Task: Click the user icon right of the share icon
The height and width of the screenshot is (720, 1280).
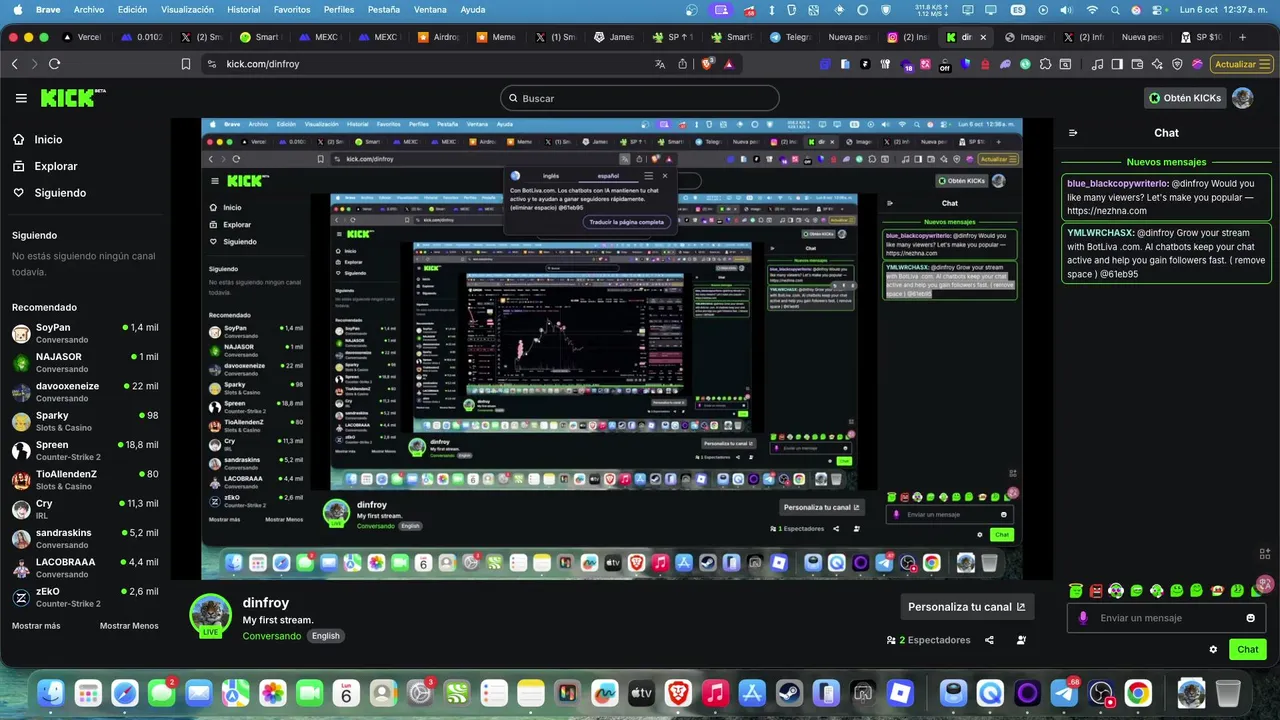Action: point(1021,640)
